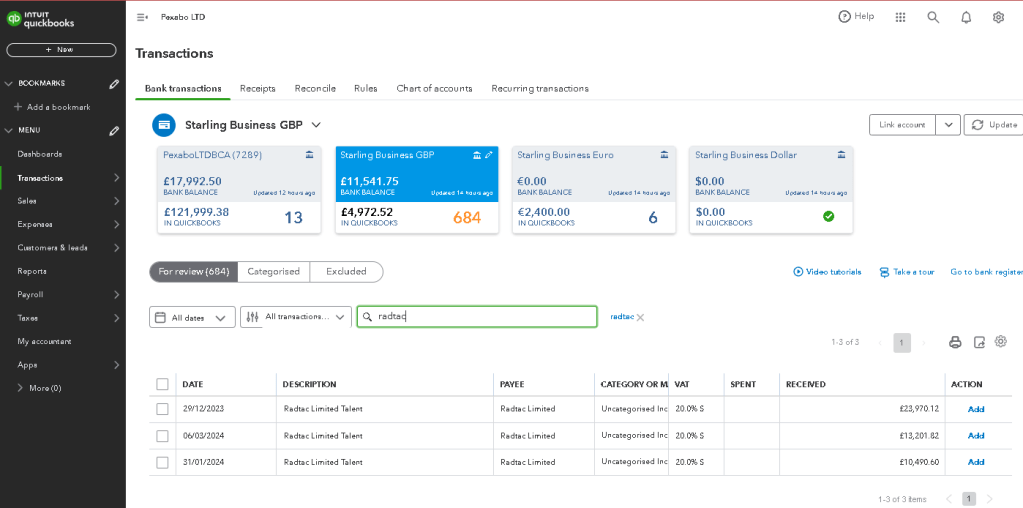Click the filter sliders icon
The width and height of the screenshot is (1023, 508).
tap(253, 317)
